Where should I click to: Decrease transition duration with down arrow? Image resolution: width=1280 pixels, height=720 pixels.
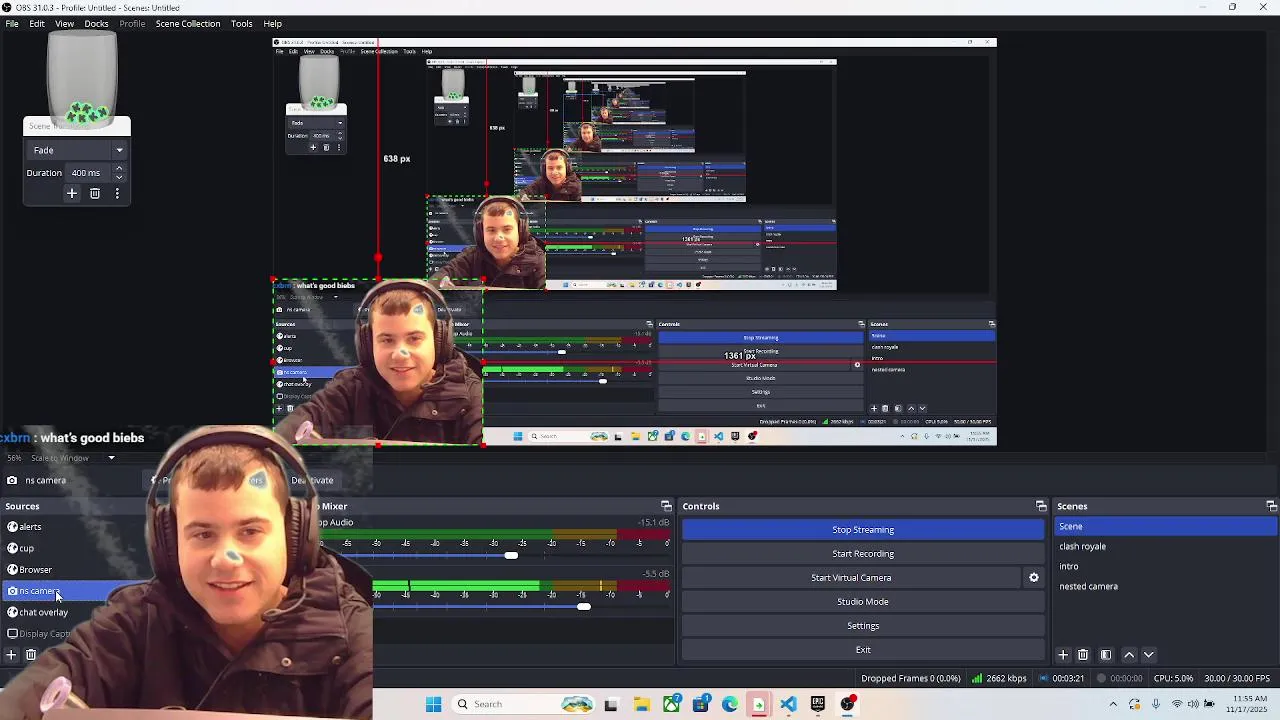[x=119, y=177]
